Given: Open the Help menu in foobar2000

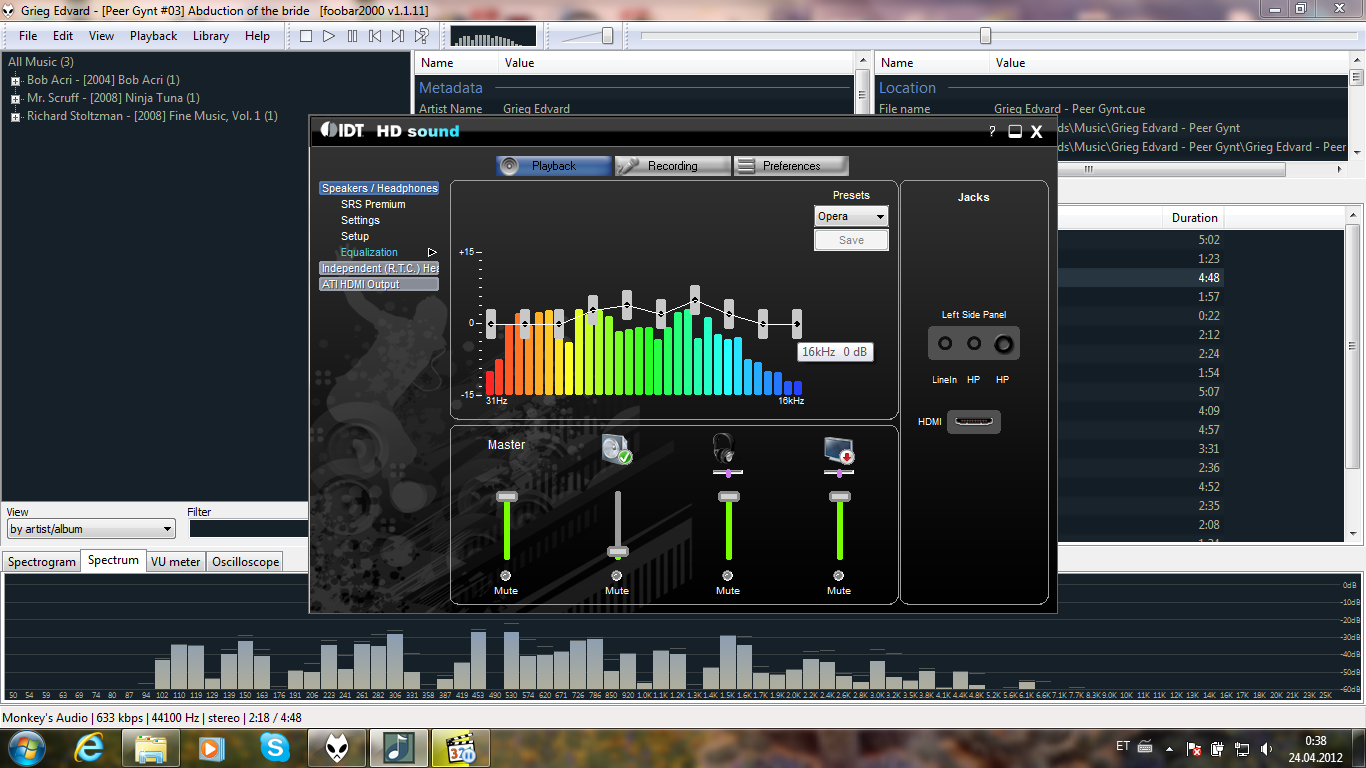Looking at the screenshot, I should pyautogui.click(x=257, y=36).
